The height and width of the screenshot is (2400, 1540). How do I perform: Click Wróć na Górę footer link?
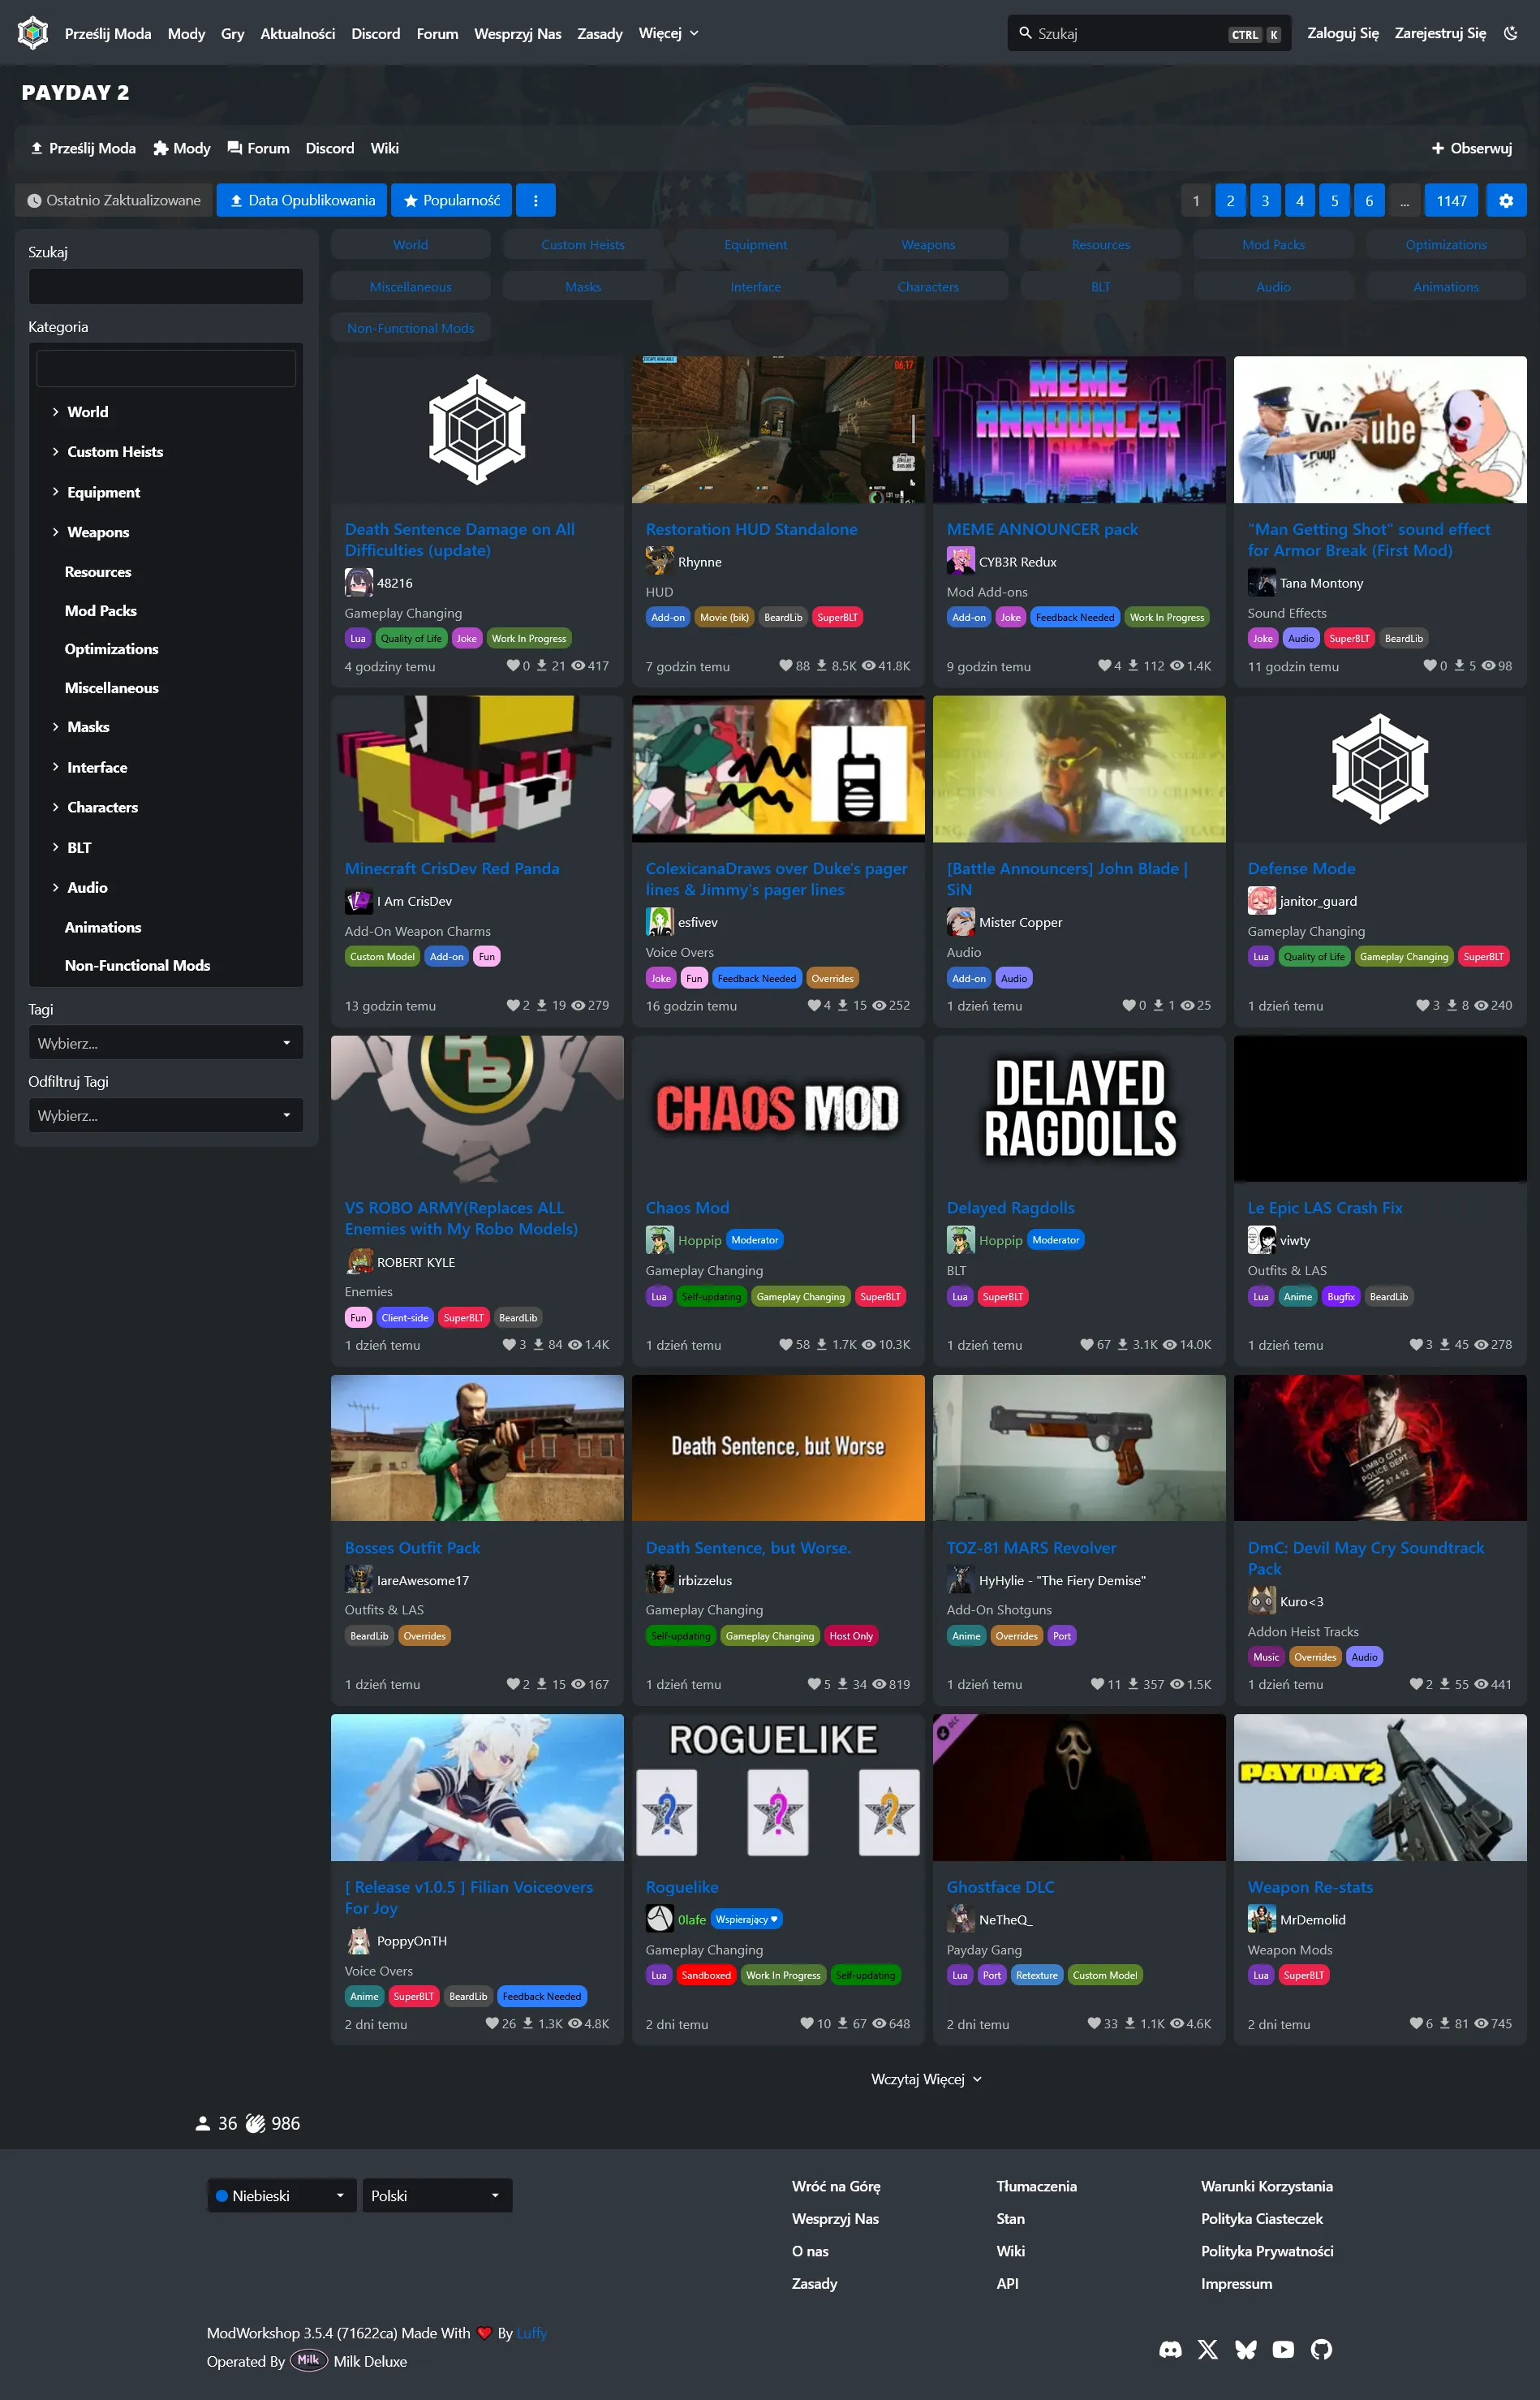click(835, 2186)
